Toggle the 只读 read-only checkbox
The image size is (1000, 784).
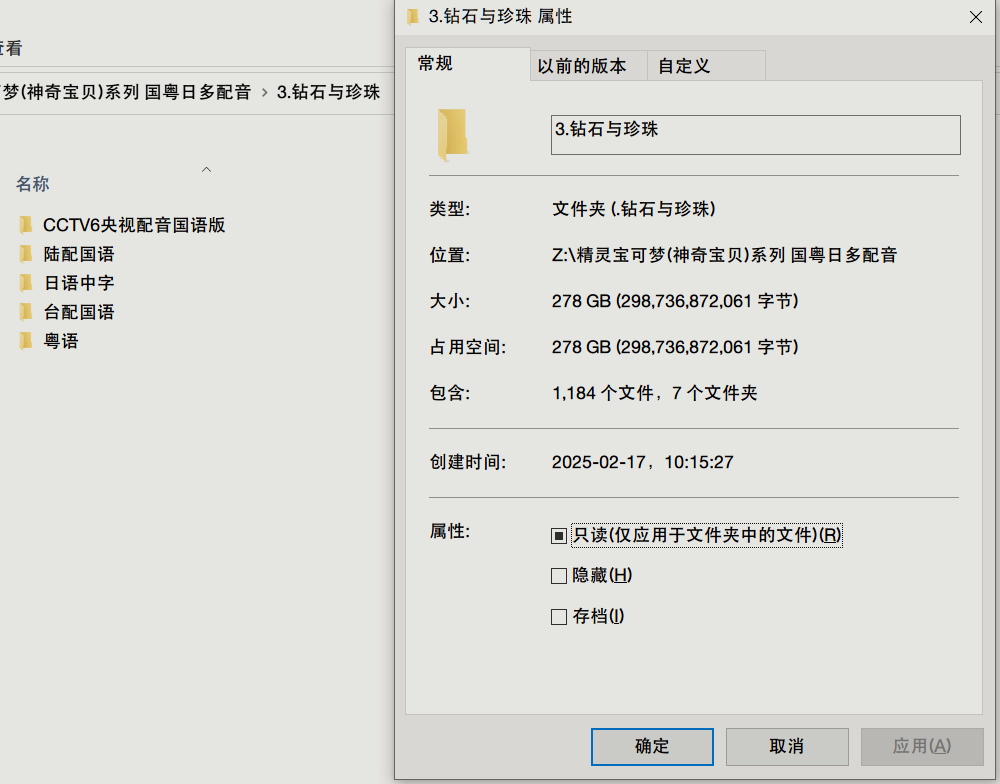558,534
